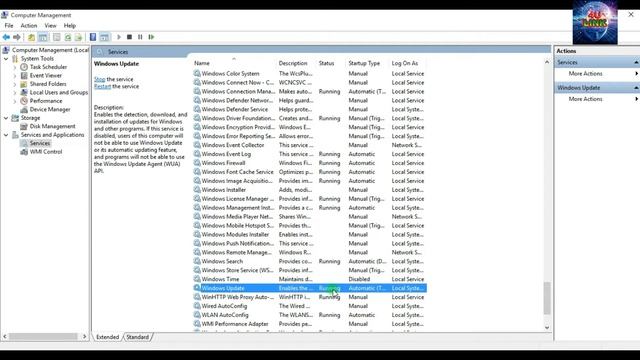Image resolution: width=640 pixels, height=360 pixels.
Task: Select the WLAN AutoConfig service row
Action: pyautogui.click(x=310, y=315)
